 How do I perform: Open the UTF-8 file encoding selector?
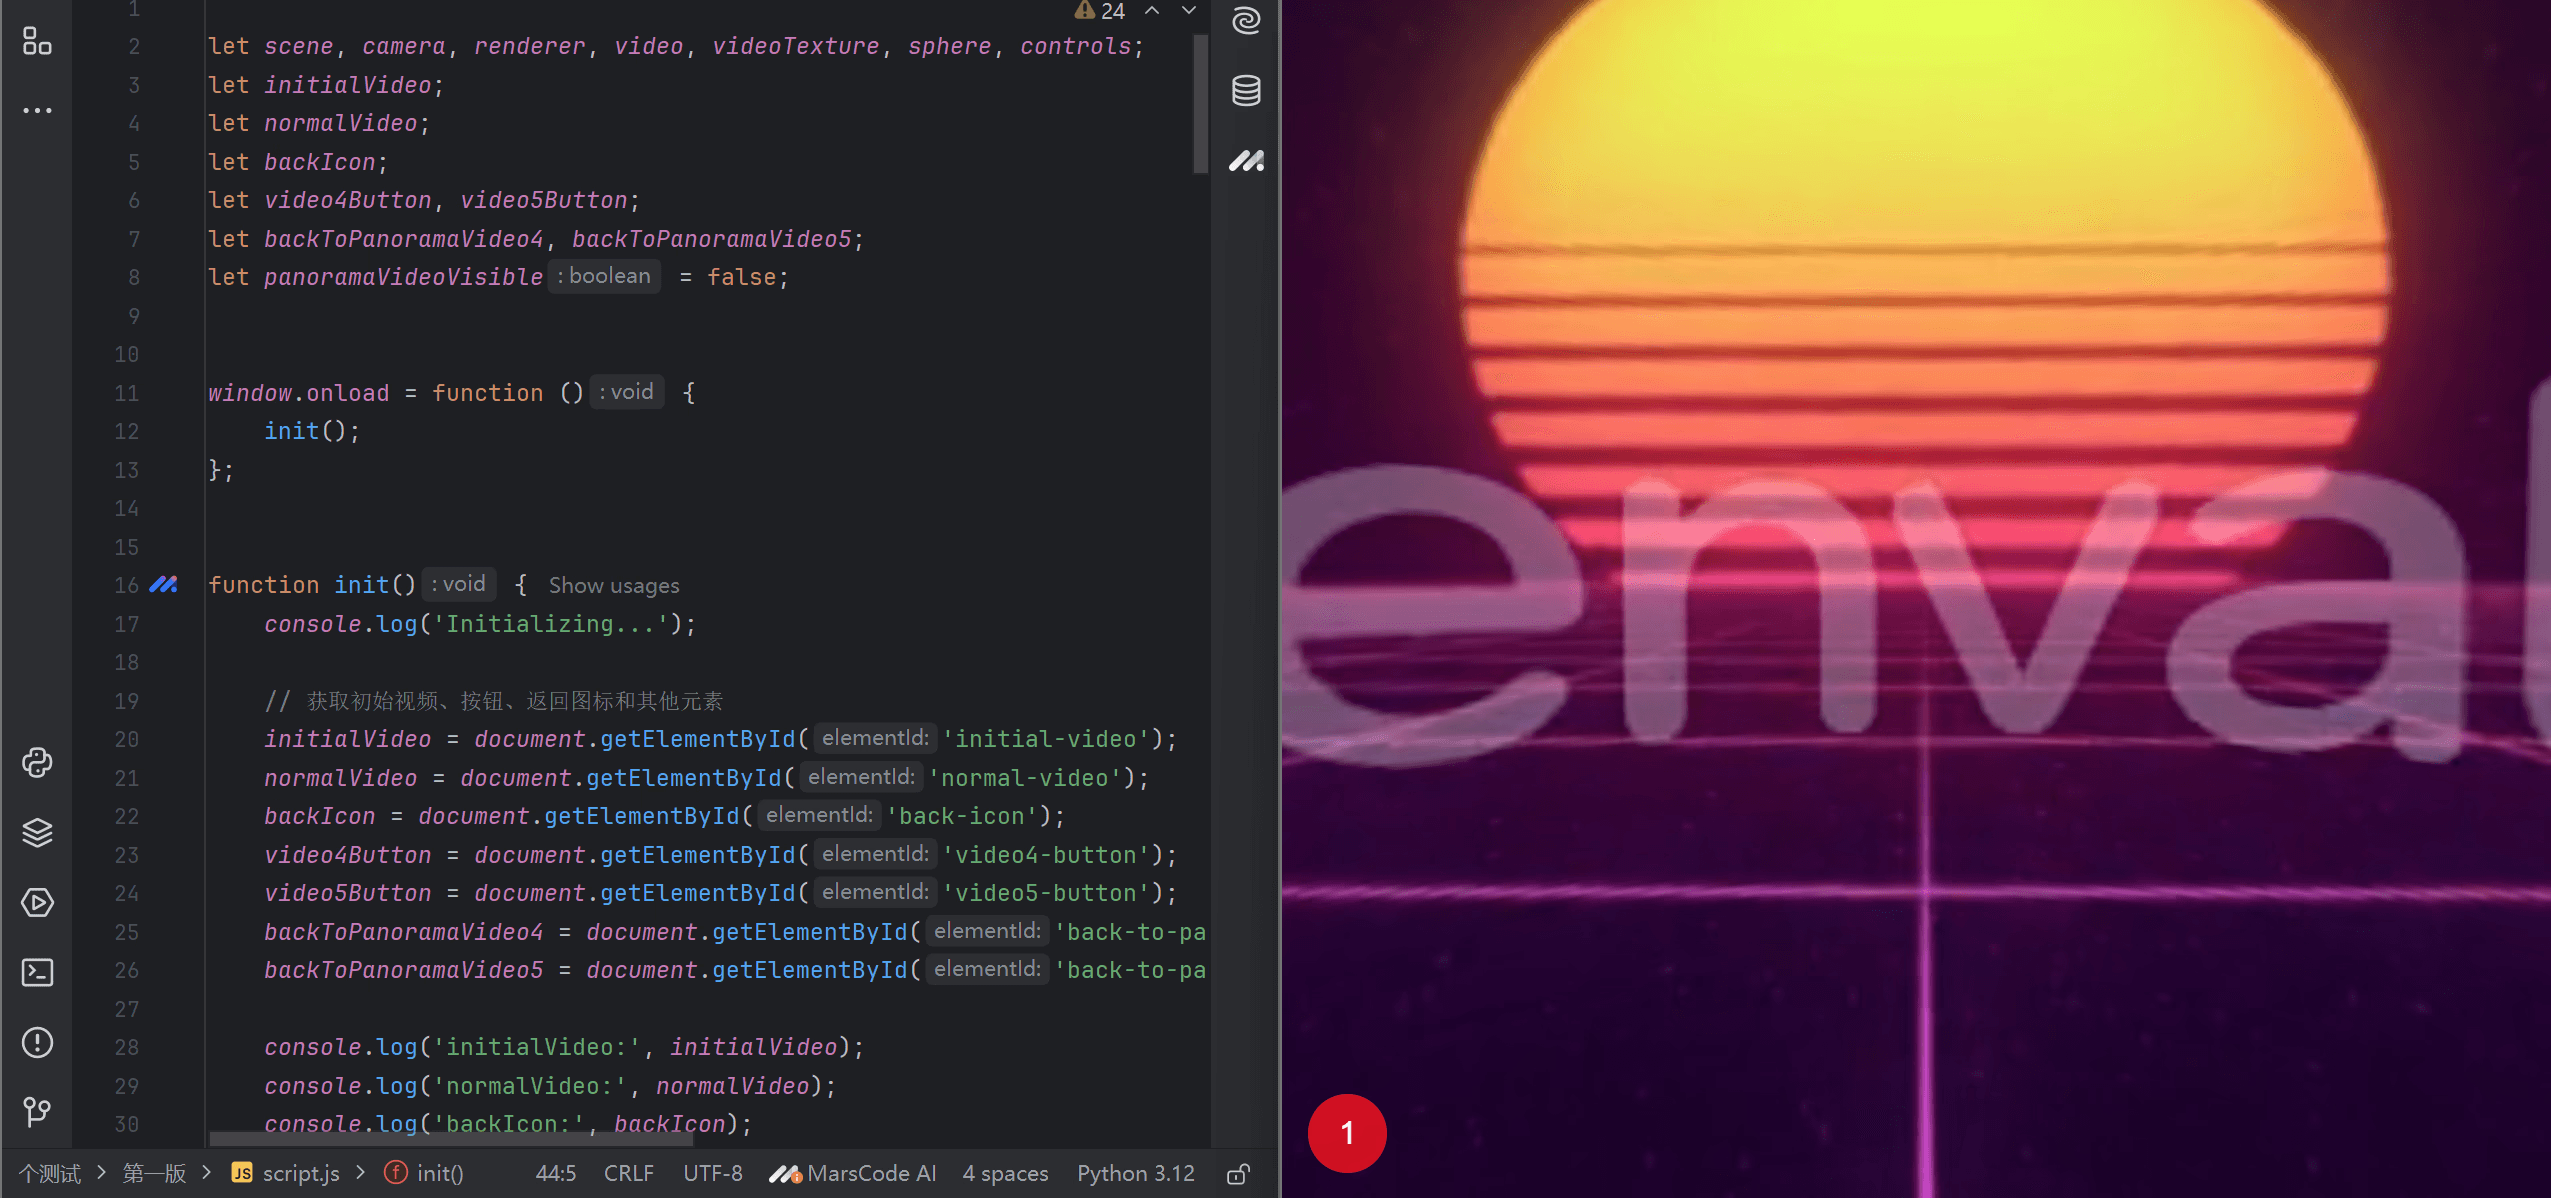(x=713, y=1173)
